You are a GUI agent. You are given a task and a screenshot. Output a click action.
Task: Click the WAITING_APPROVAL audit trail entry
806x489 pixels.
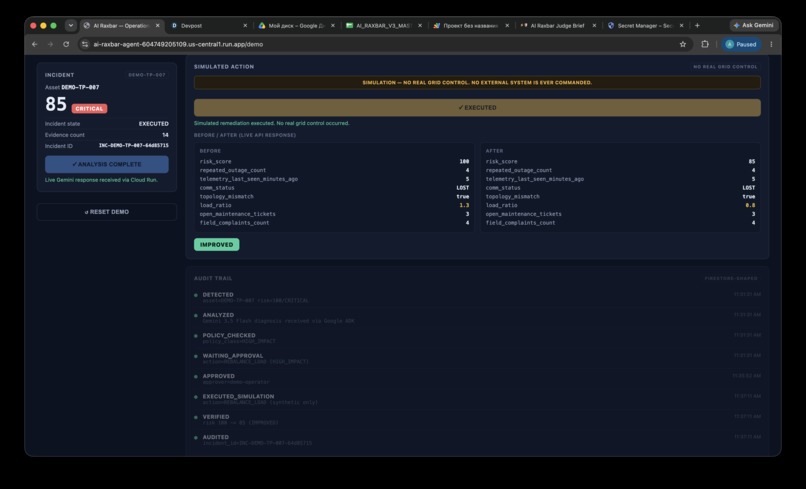(x=477, y=358)
